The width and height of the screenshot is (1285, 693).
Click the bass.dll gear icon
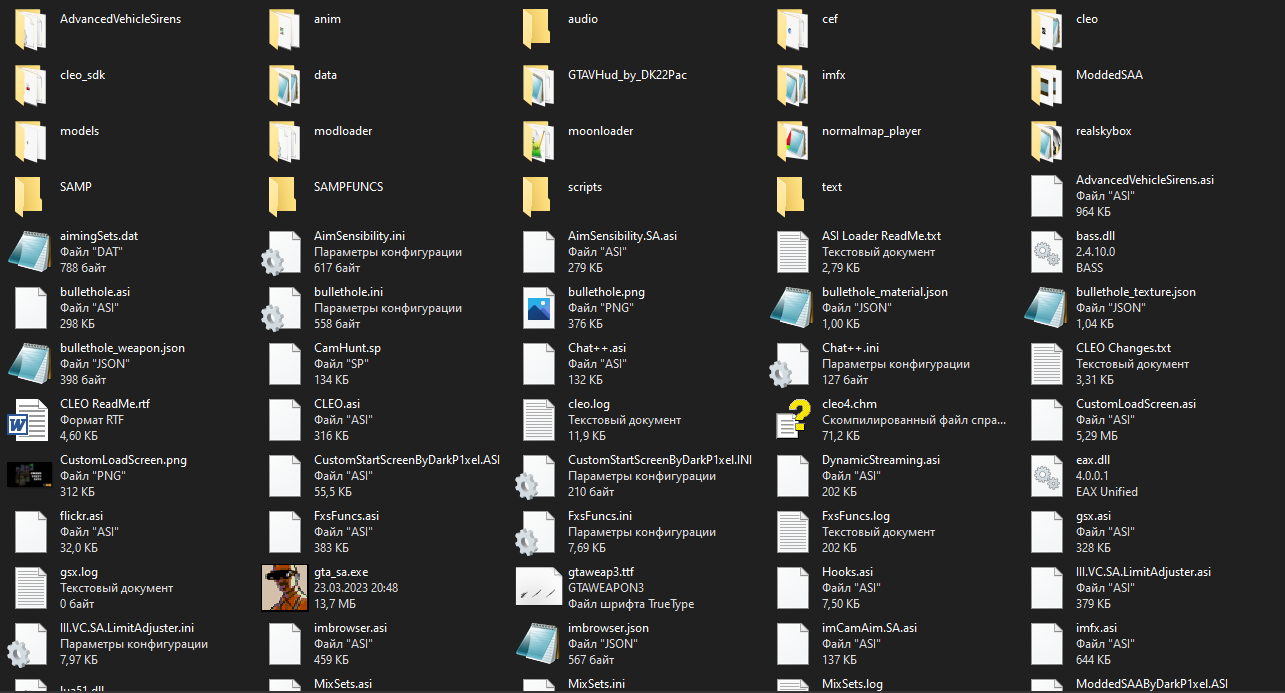pos(1046,251)
